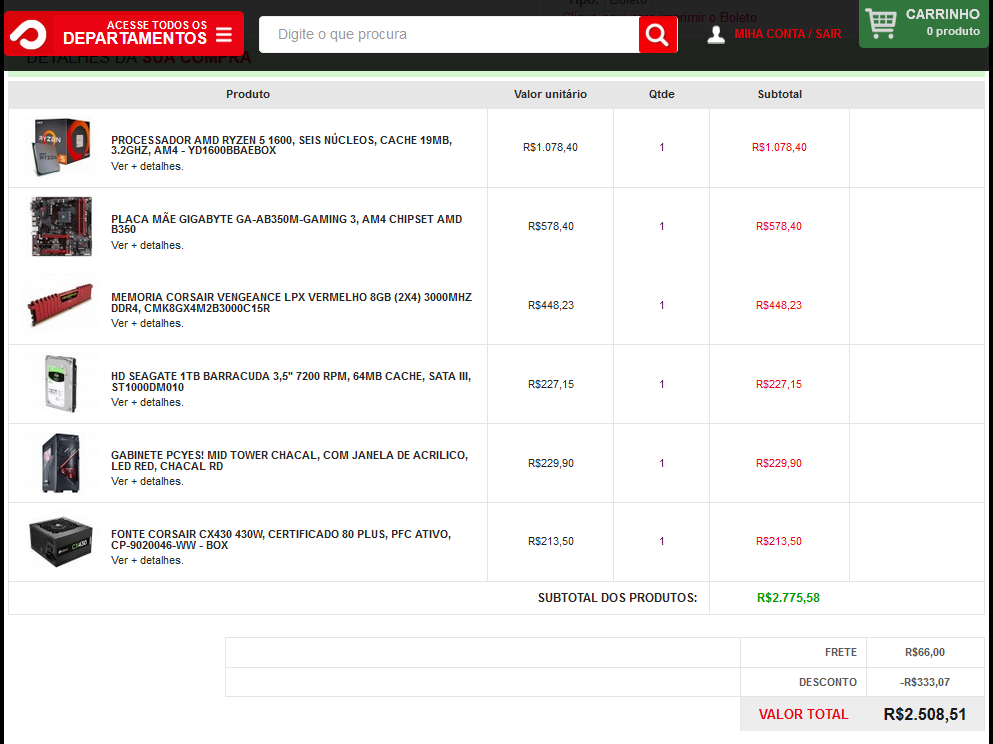Click total value R$2.508,51
993x744 pixels.
point(925,714)
